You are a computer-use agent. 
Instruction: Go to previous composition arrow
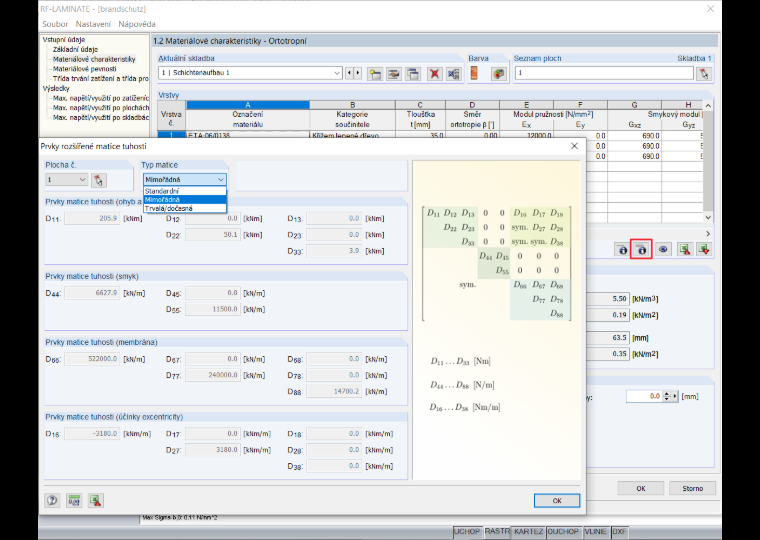click(x=349, y=73)
